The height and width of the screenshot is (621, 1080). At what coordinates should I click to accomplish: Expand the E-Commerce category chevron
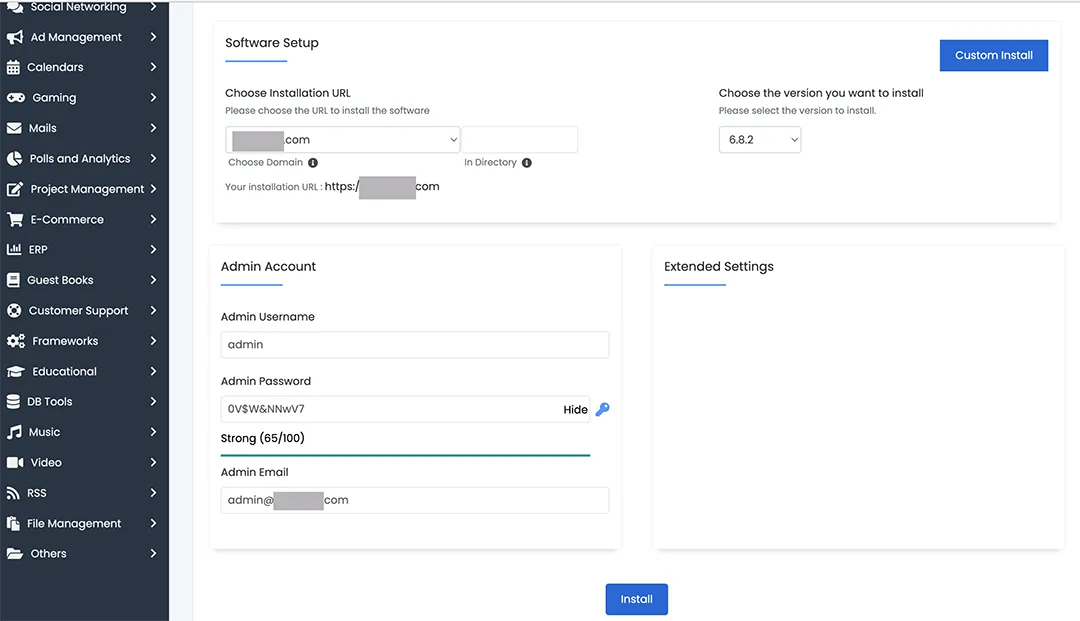153,220
